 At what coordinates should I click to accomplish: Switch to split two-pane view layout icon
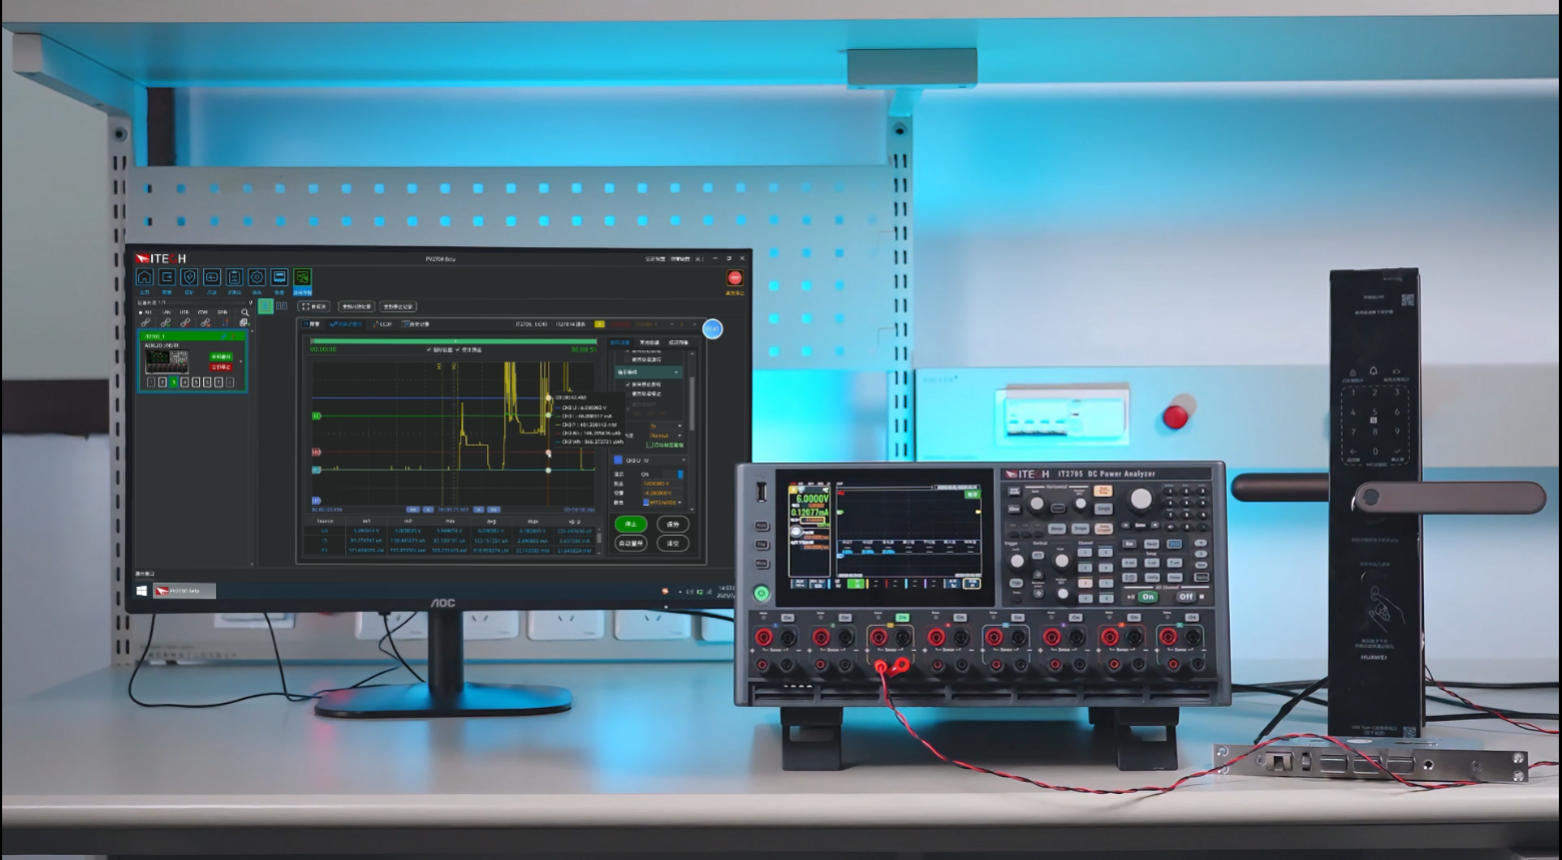point(282,306)
